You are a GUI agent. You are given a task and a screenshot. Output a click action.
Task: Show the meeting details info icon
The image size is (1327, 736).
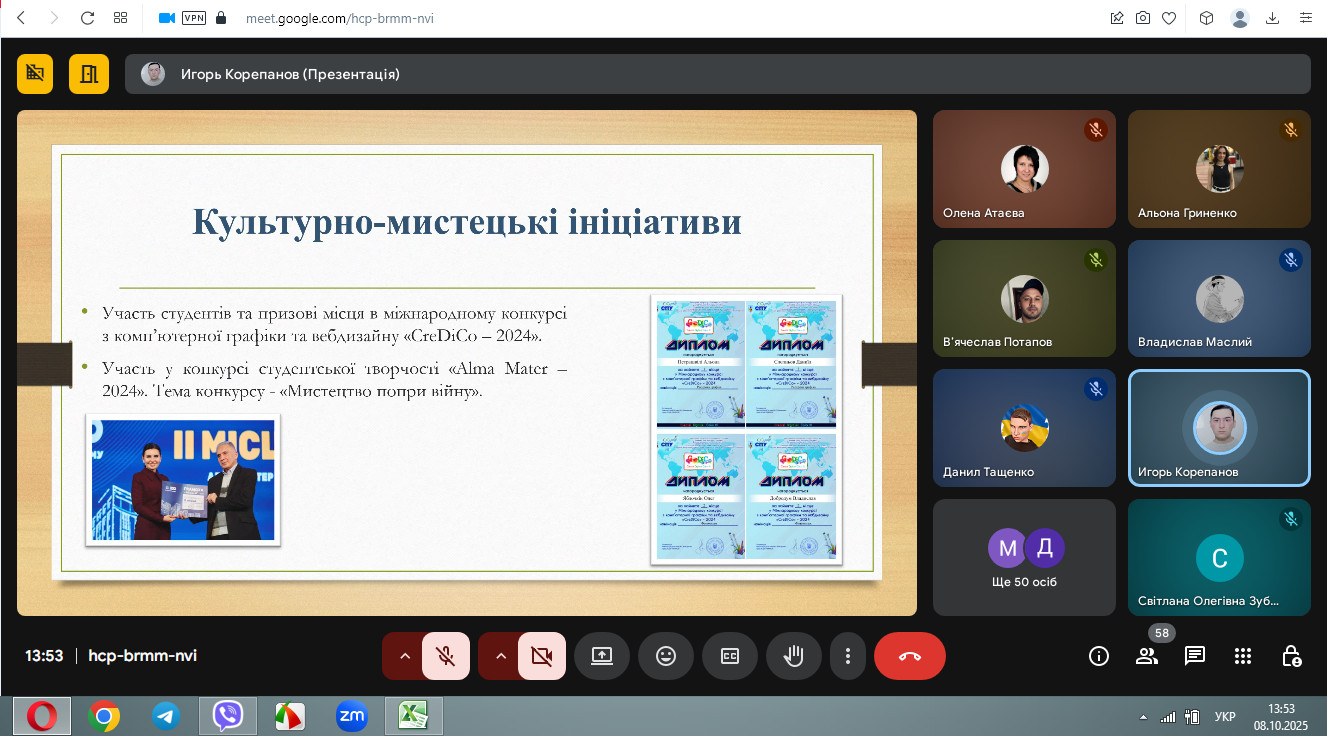click(1098, 656)
